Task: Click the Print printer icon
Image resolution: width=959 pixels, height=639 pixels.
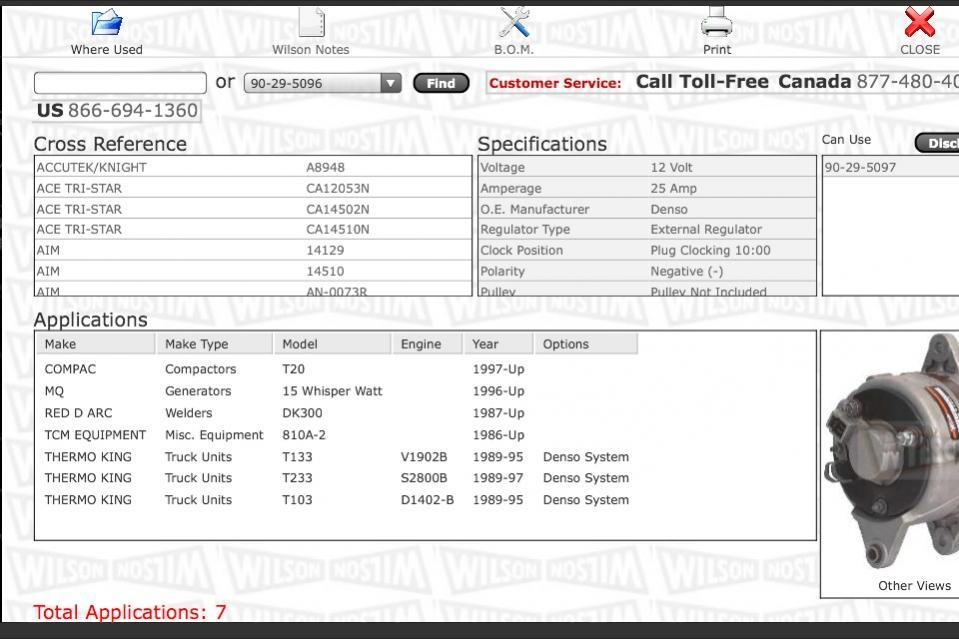Action: (x=716, y=22)
